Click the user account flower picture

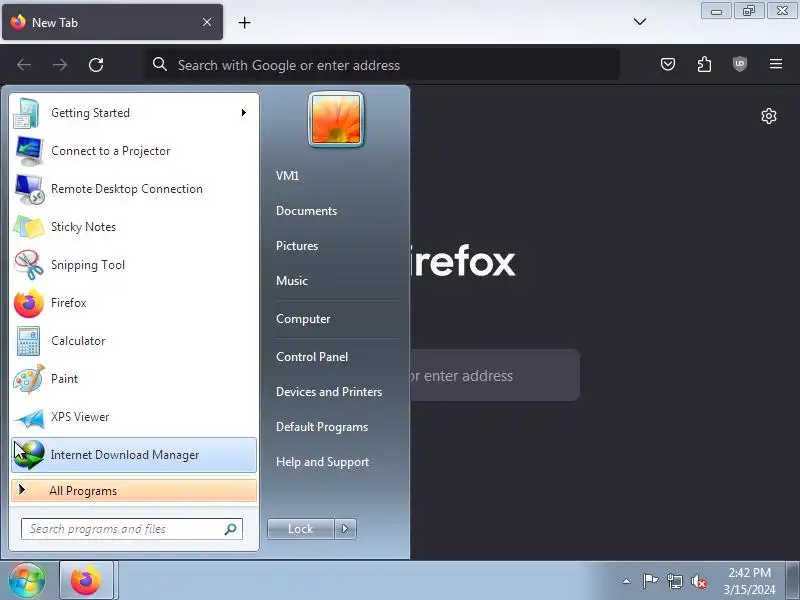click(336, 120)
